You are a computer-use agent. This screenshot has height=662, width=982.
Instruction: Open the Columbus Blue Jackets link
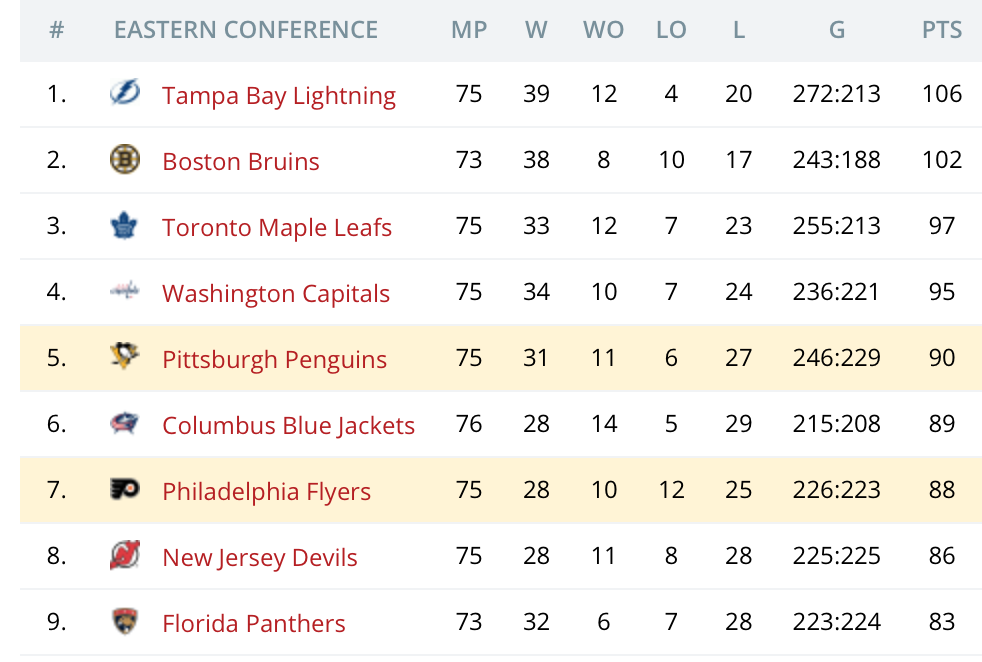(288, 426)
